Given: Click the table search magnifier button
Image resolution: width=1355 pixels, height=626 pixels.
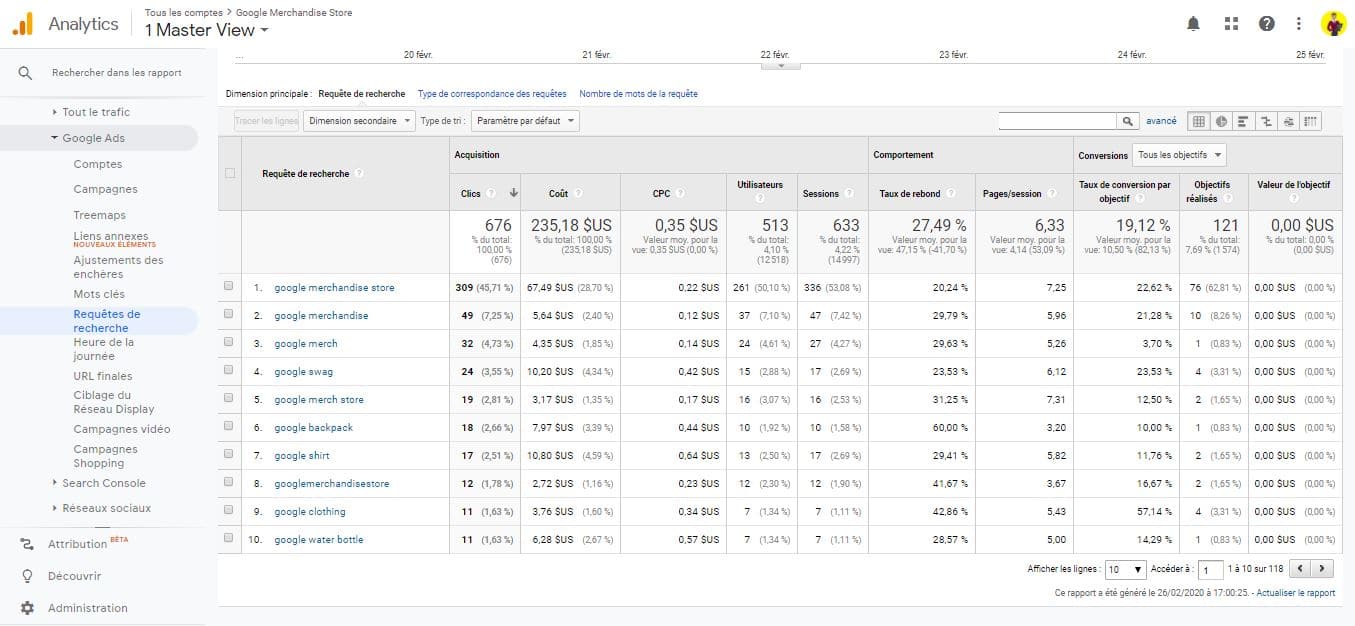Looking at the screenshot, I should [x=1127, y=121].
